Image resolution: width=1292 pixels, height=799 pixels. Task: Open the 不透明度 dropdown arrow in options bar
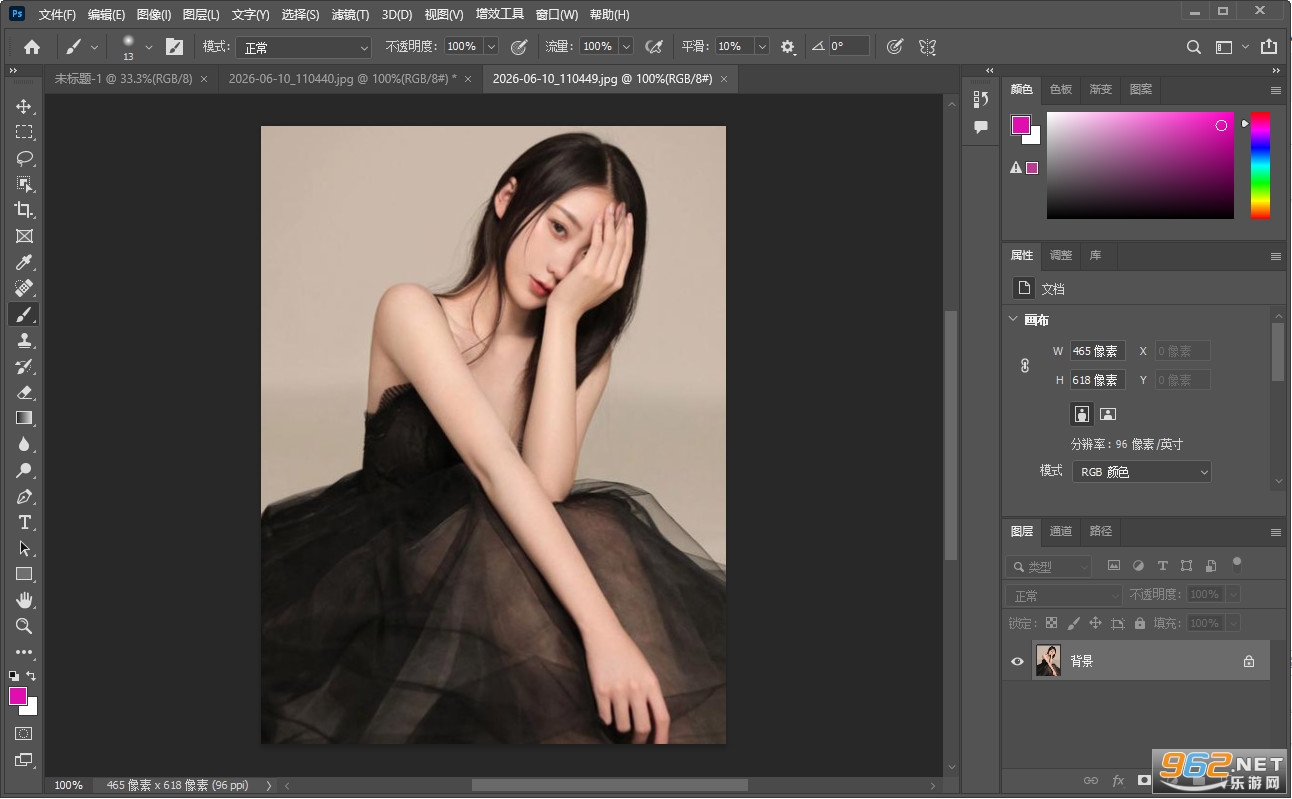[491, 46]
